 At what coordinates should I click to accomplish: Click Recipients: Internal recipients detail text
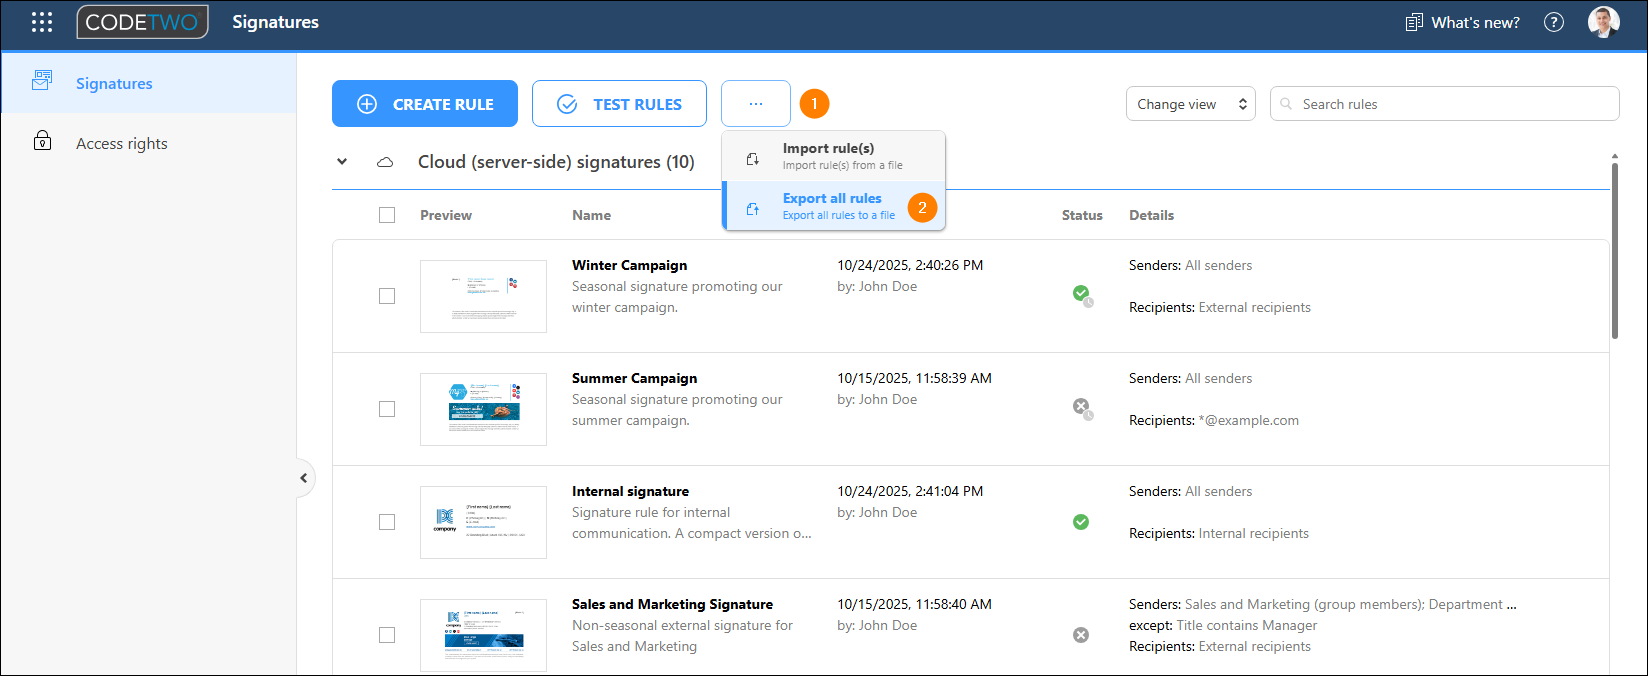point(1219,533)
